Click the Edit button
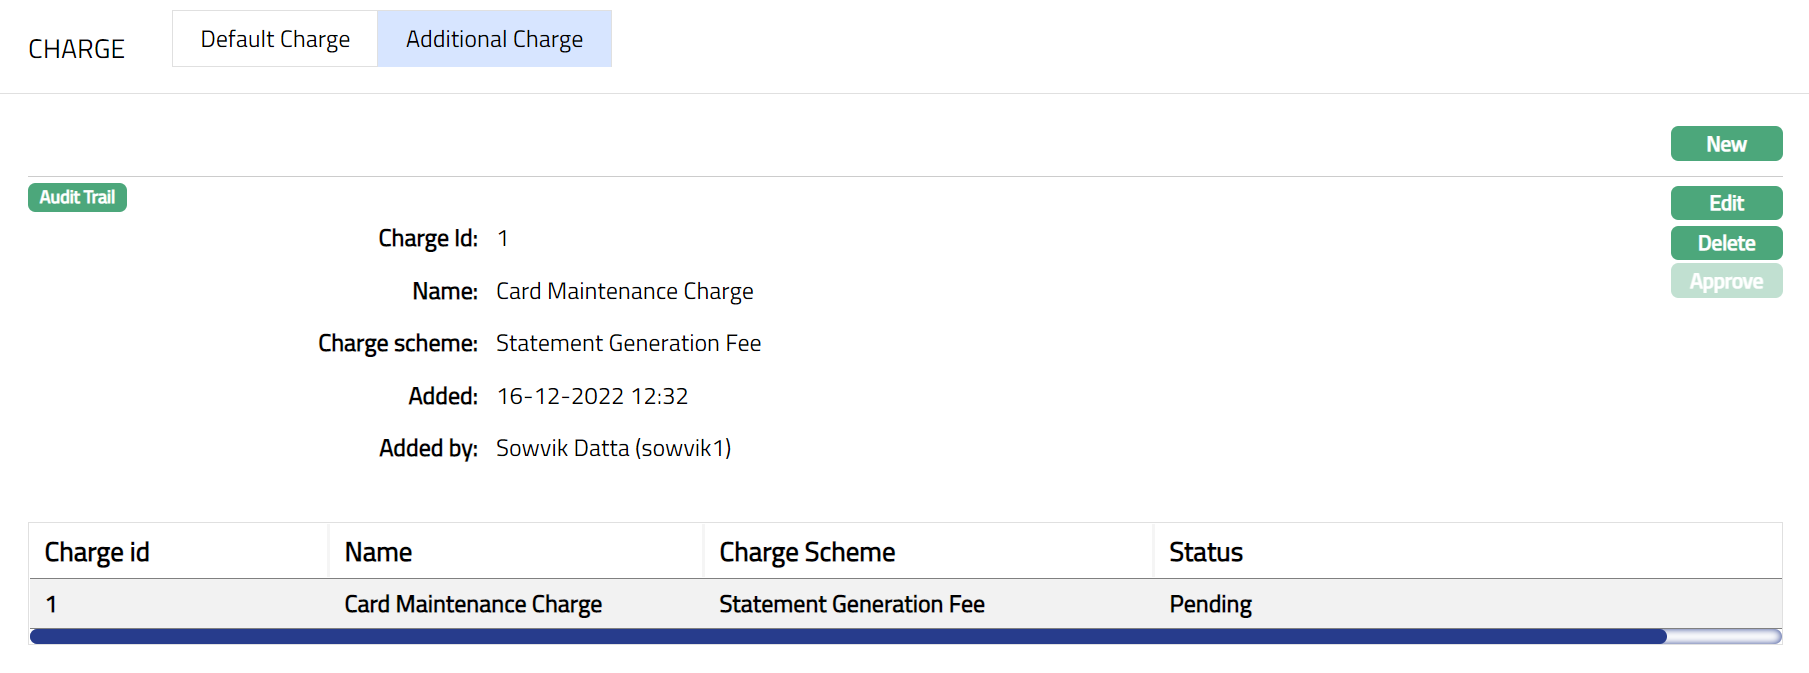This screenshot has height=673, width=1809. (1726, 203)
